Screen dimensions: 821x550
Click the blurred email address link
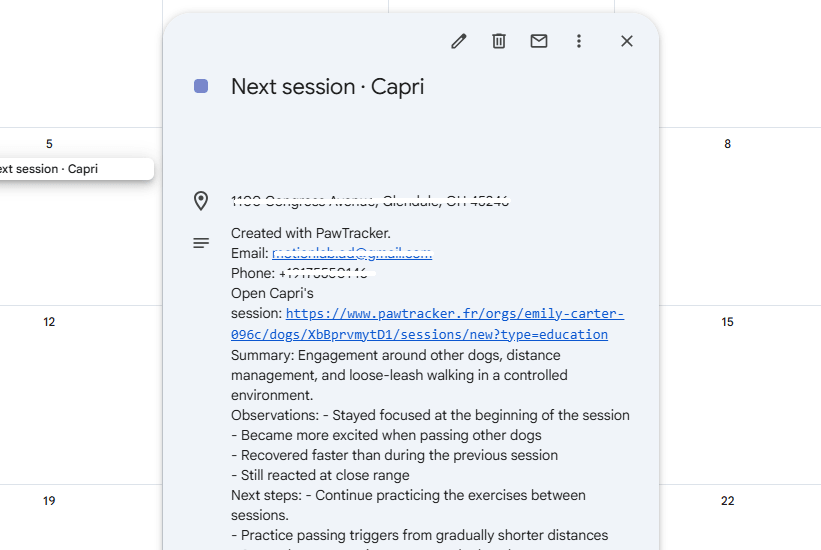pyautogui.click(x=352, y=254)
